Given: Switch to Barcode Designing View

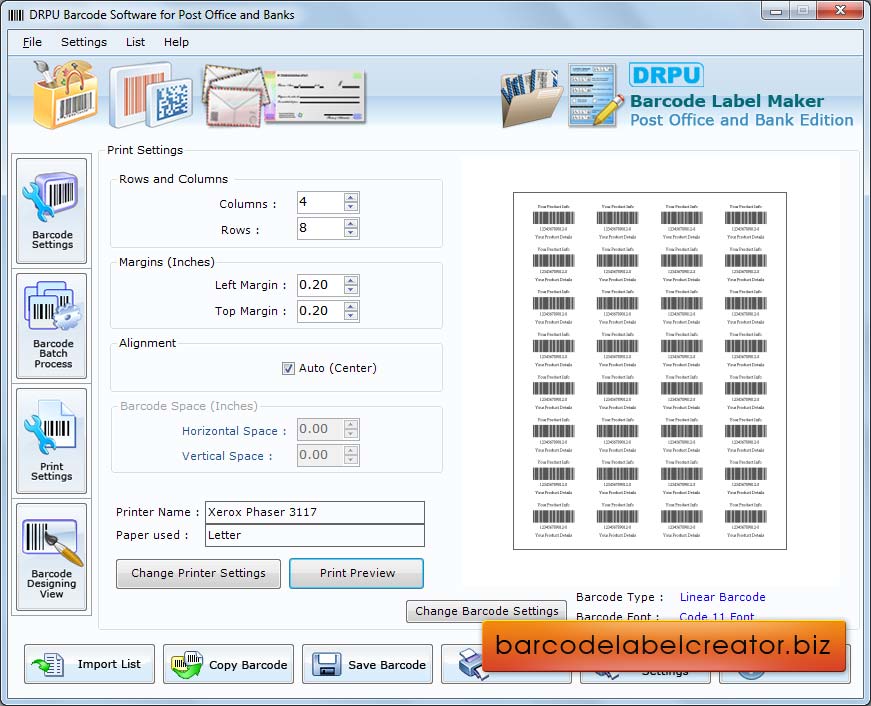Looking at the screenshot, I should pyautogui.click(x=52, y=557).
